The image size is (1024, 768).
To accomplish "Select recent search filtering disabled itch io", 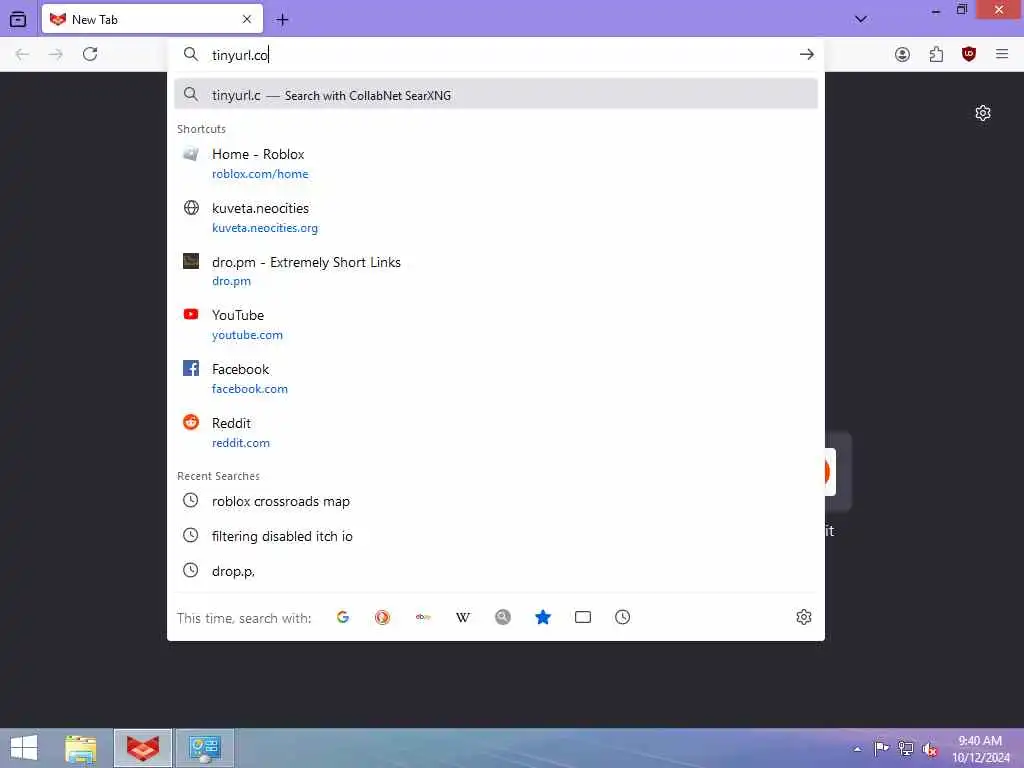I will (496, 536).
